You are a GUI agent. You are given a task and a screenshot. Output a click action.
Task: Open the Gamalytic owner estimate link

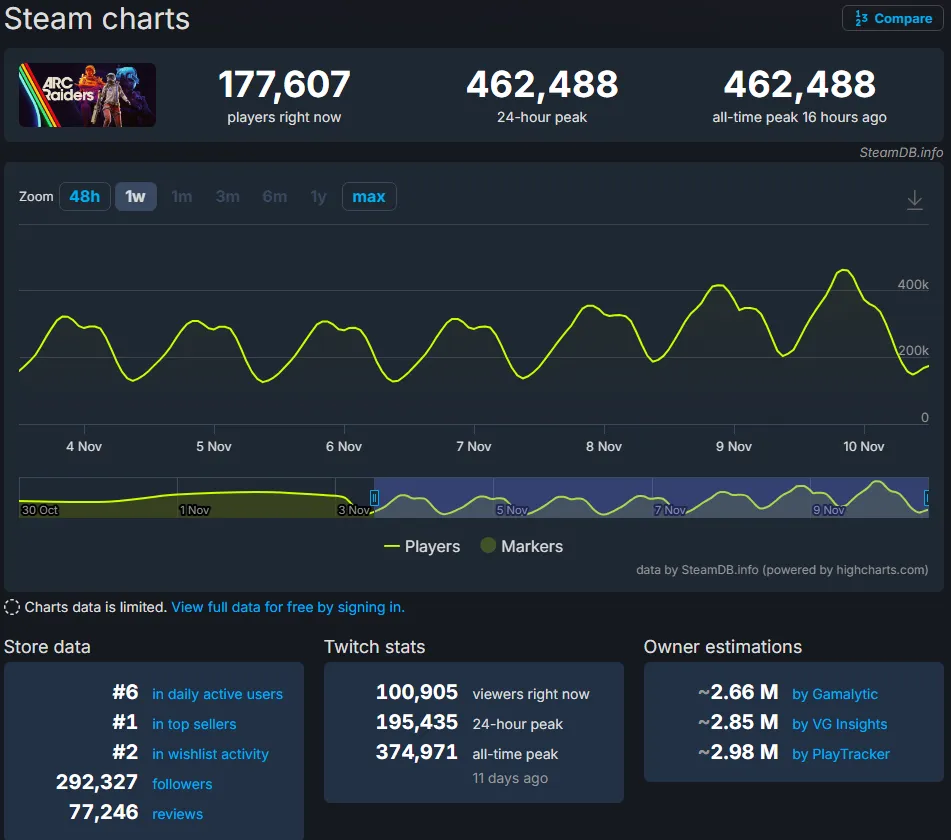click(835, 694)
